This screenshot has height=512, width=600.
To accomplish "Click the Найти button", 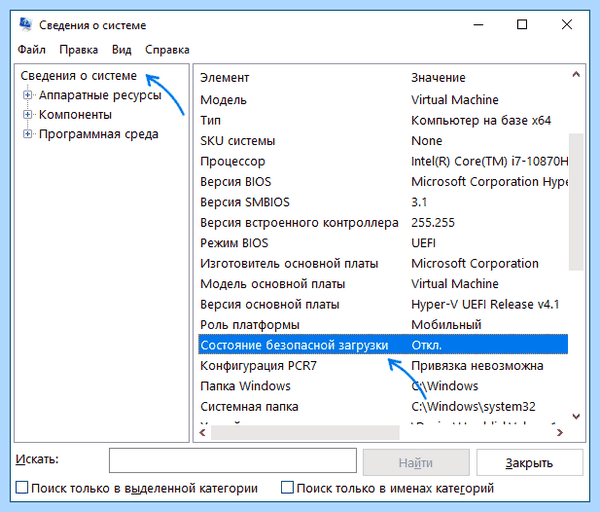I will (x=416, y=463).
